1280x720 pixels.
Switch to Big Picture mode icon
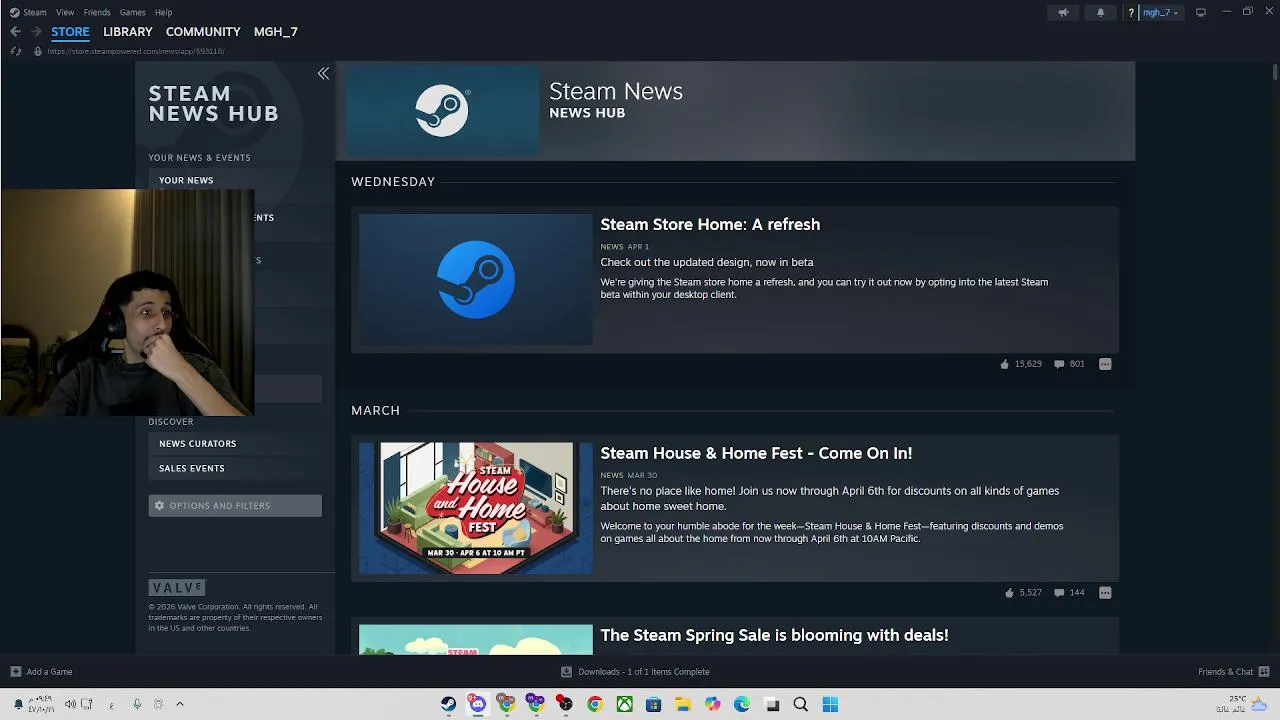pos(1201,12)
